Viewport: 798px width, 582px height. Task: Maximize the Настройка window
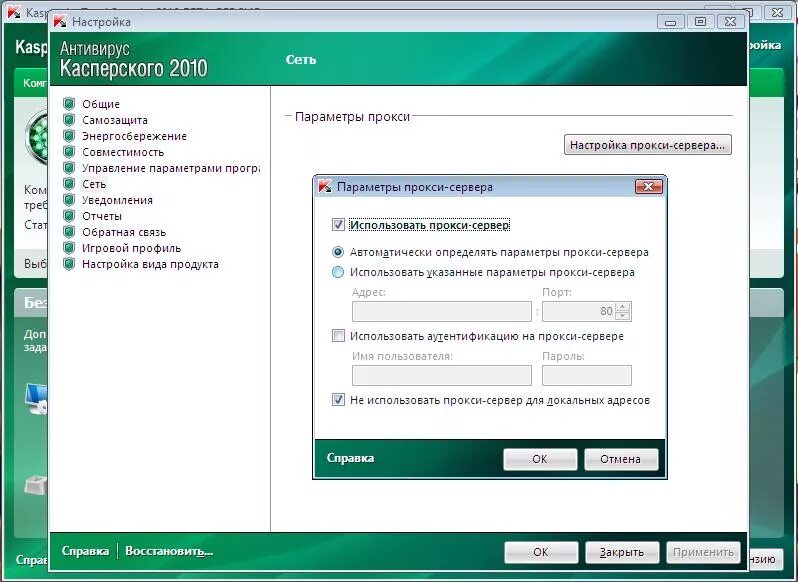(x=701, y=22)
